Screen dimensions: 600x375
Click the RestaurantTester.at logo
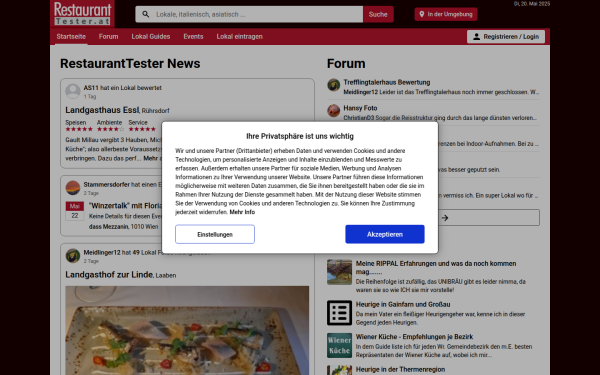click(82, 13)
